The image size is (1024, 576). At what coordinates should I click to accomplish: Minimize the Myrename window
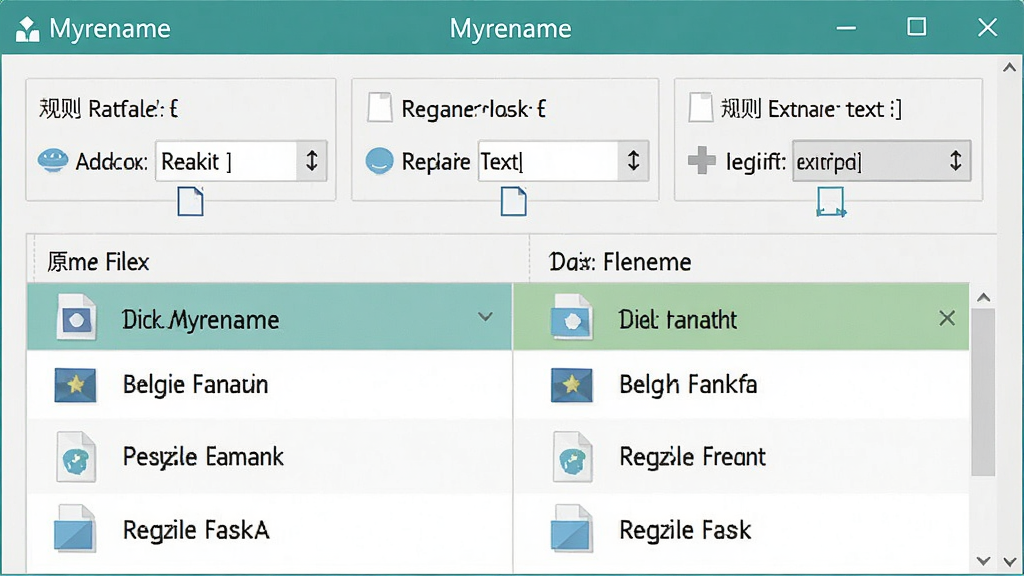coord(846,28)
